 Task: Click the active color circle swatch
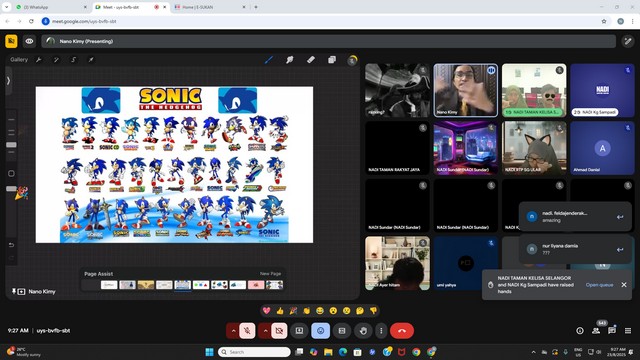point(352,60)
